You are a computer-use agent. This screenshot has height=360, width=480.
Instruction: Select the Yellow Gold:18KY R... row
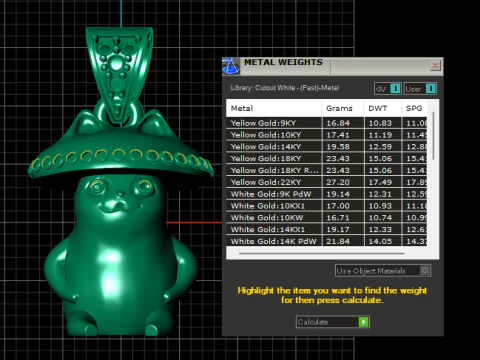[x=327, y=170]
